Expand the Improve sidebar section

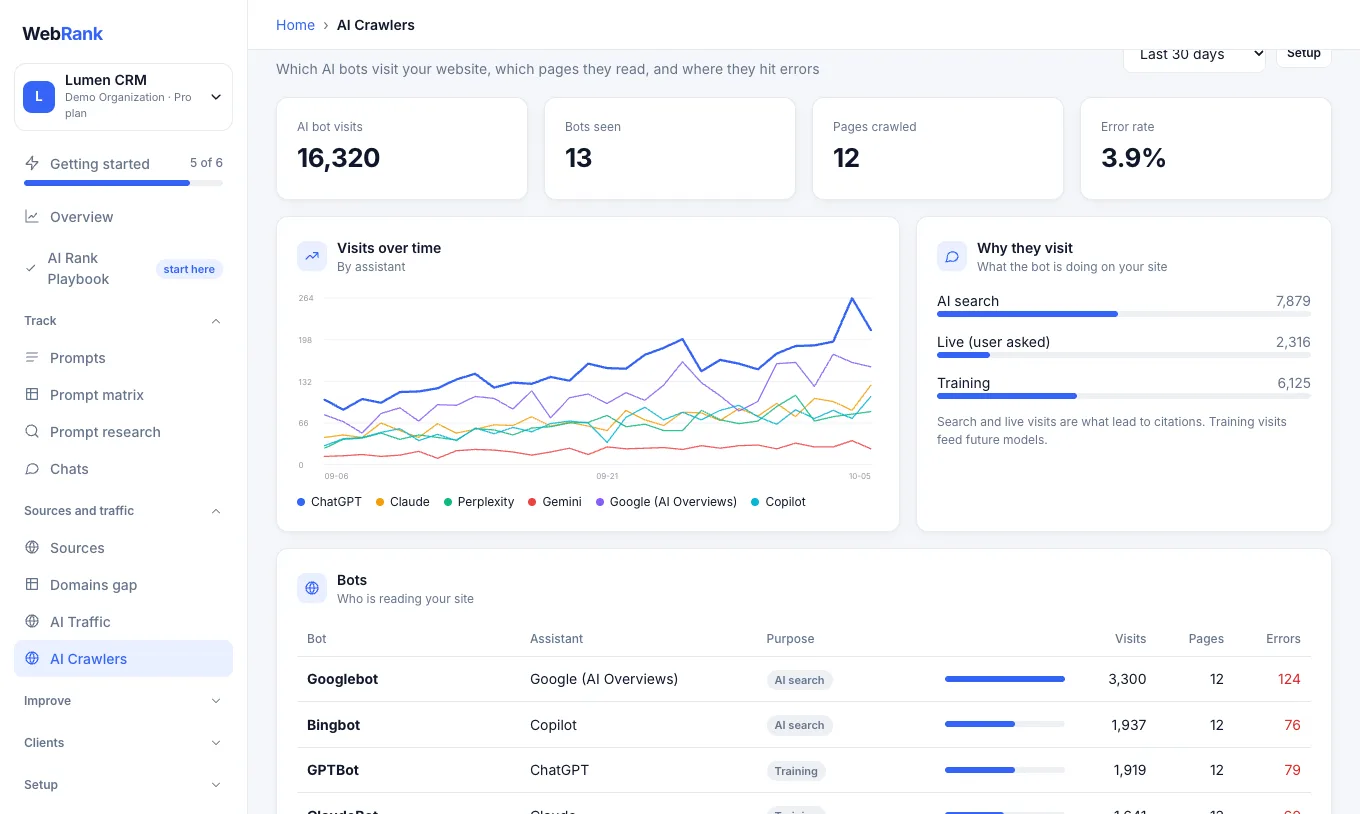(x=123, y=701)
